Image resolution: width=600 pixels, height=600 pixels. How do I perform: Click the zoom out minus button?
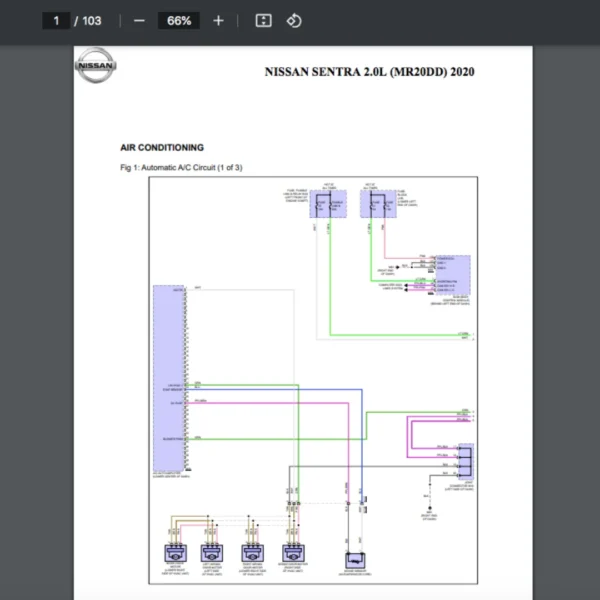(139, 21)
